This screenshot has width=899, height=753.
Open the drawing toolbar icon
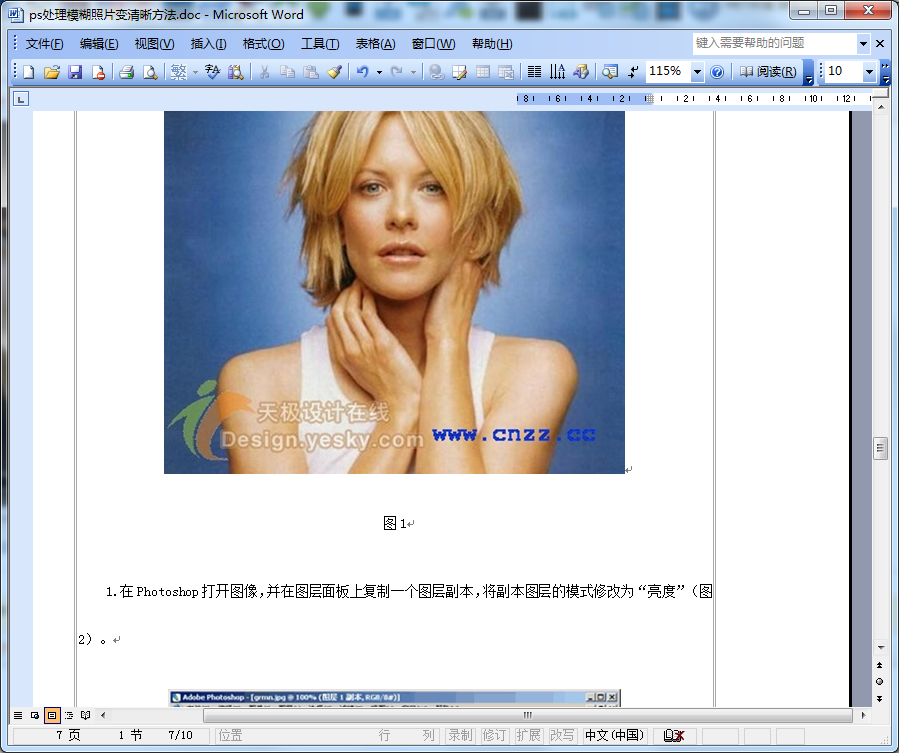pyautogui.click(x=581, y=72)
